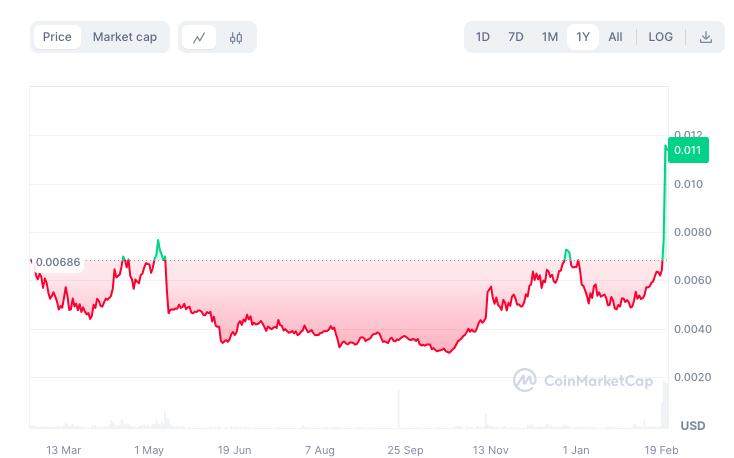Toggle LOG scale on chart
The height and width of the screenshot is (458, 734).
coord(660,37)
